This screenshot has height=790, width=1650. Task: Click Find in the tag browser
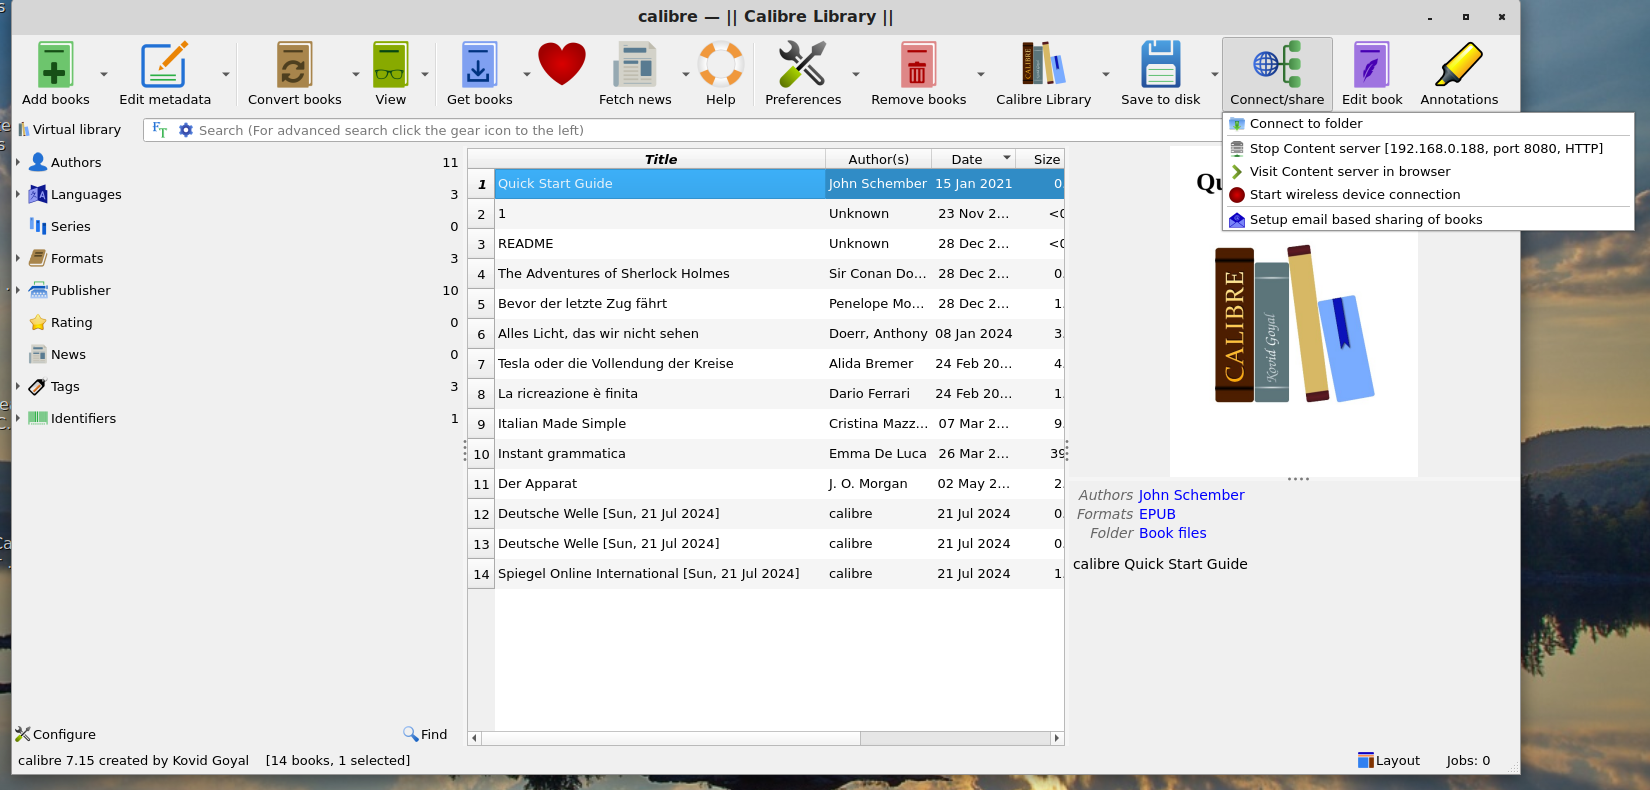pos(425,734)
